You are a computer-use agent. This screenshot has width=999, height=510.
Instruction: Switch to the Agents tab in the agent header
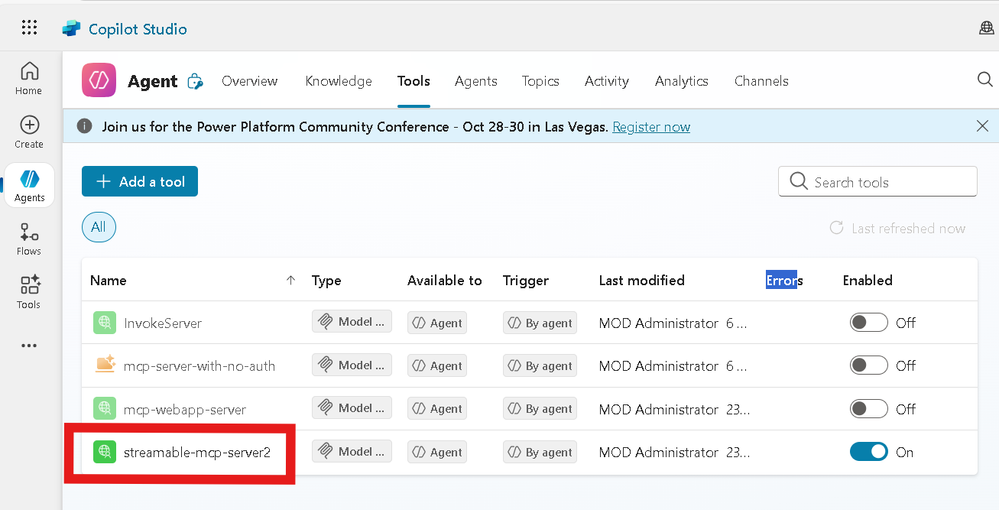pyautogui.click(x=476, y=81)
